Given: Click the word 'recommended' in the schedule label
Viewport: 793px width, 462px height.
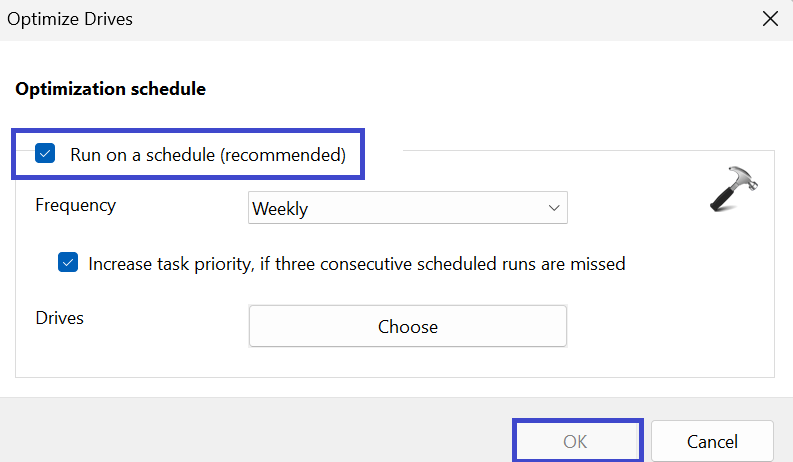Looking at the screenshot, I should click(x=283, y=155).
